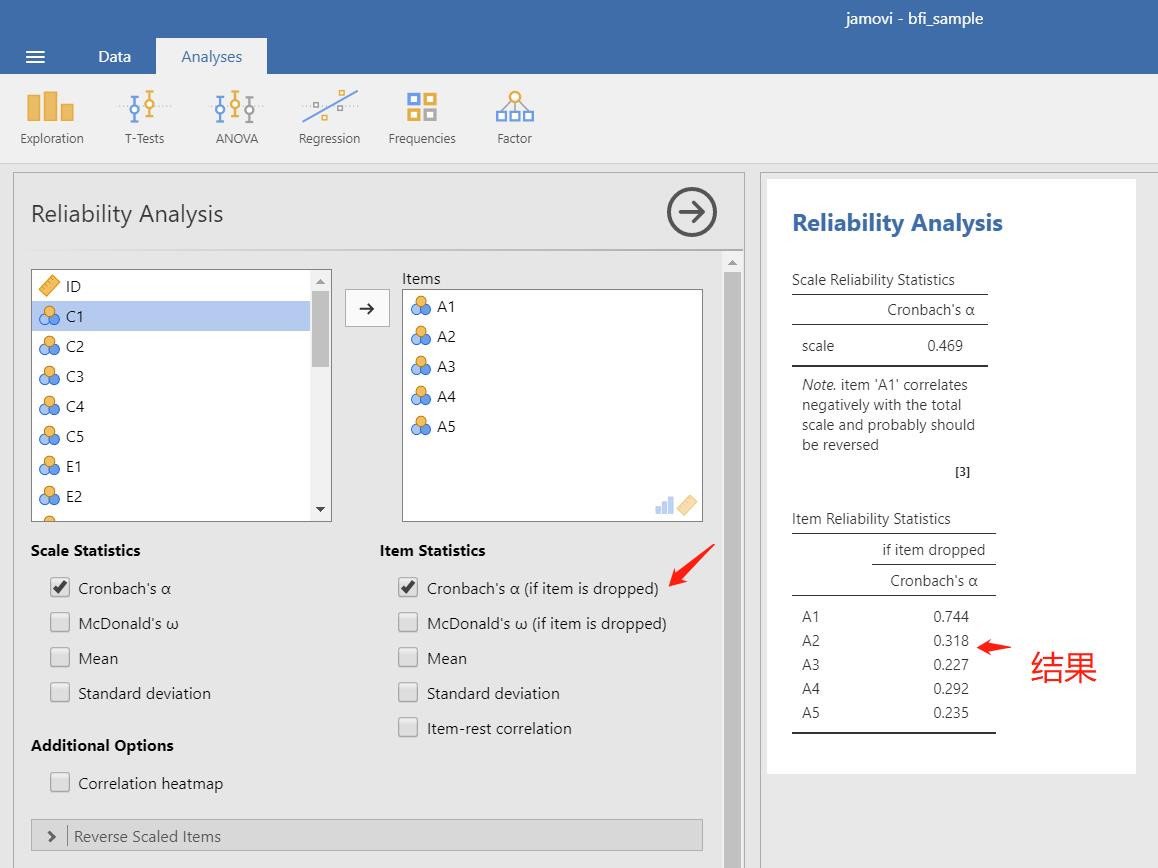
Task: Click the options panel scroll up arrow
Action: [x=733, y=262]
